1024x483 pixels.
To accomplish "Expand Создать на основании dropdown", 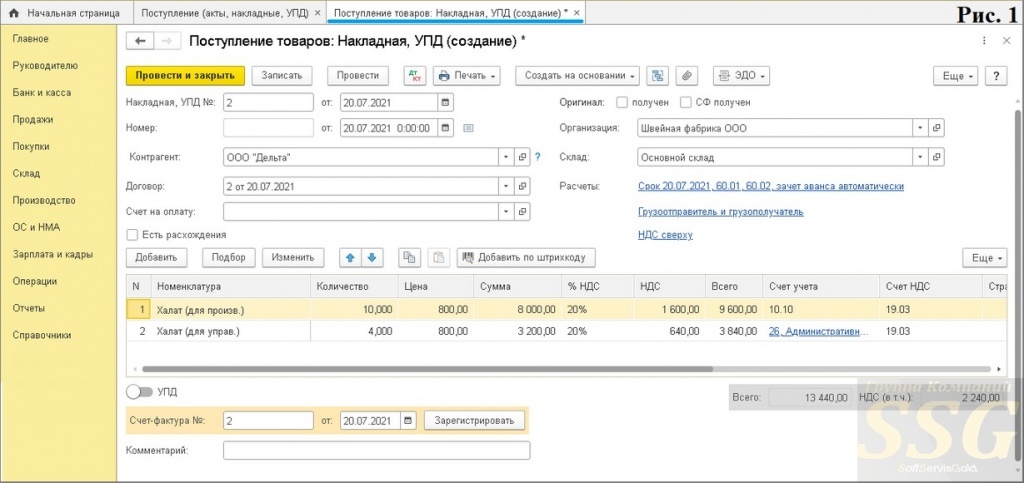I will pyautogui.click(x=577, y=76).
